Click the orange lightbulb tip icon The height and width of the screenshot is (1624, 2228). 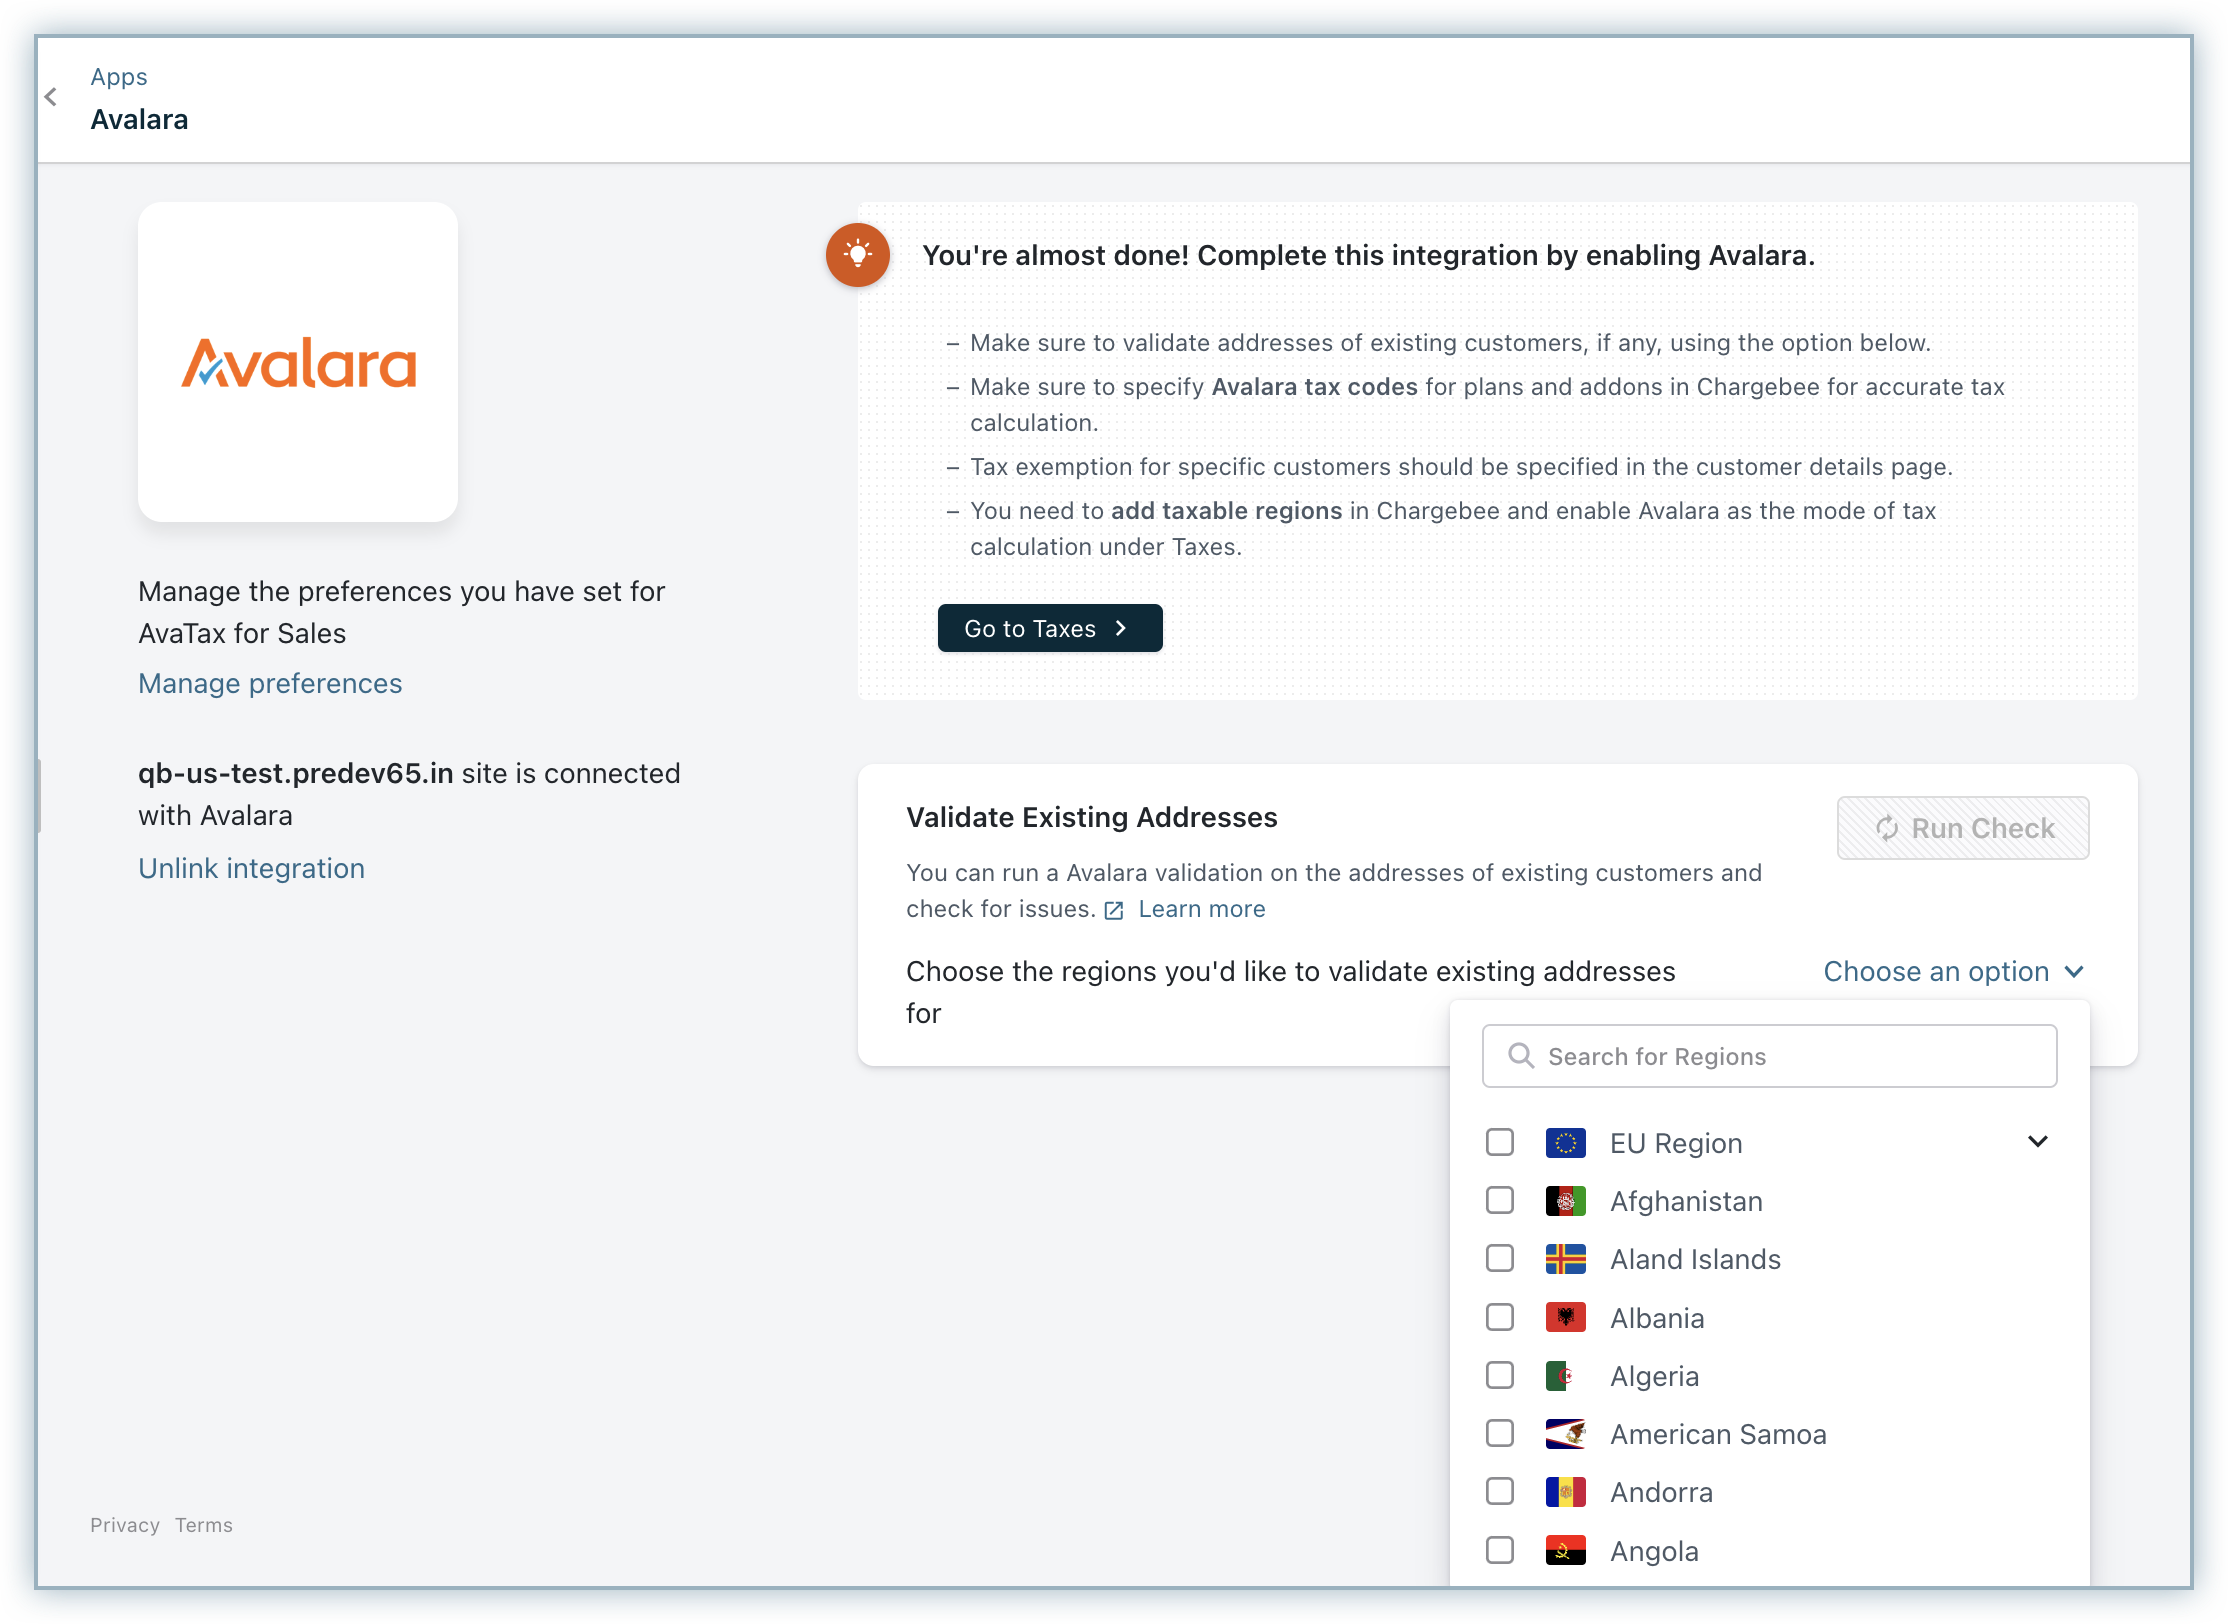[x=857, y=255]
